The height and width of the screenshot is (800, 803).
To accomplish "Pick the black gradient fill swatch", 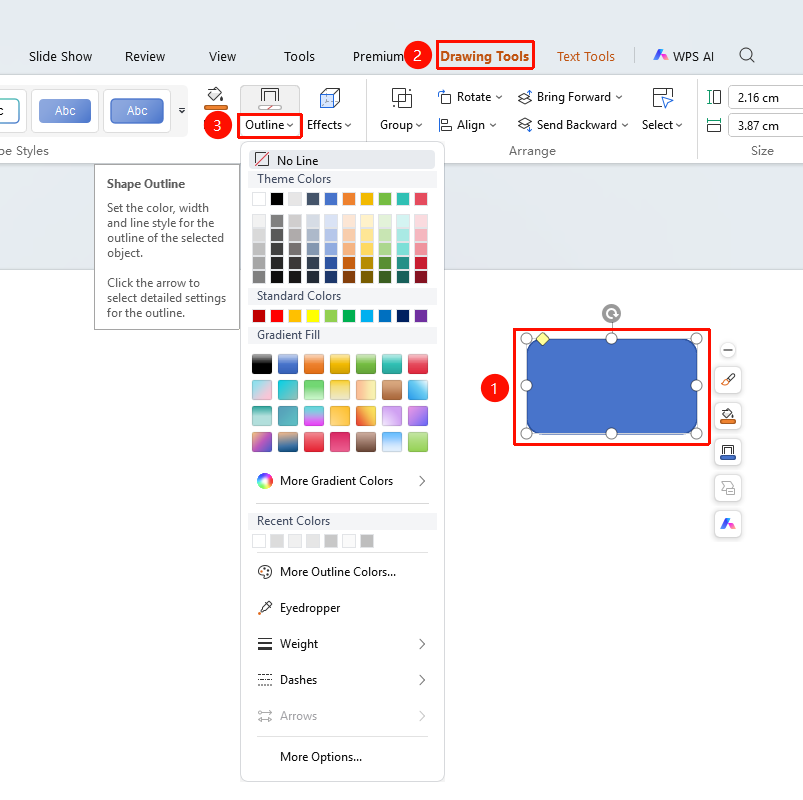I will pos(262,364).
